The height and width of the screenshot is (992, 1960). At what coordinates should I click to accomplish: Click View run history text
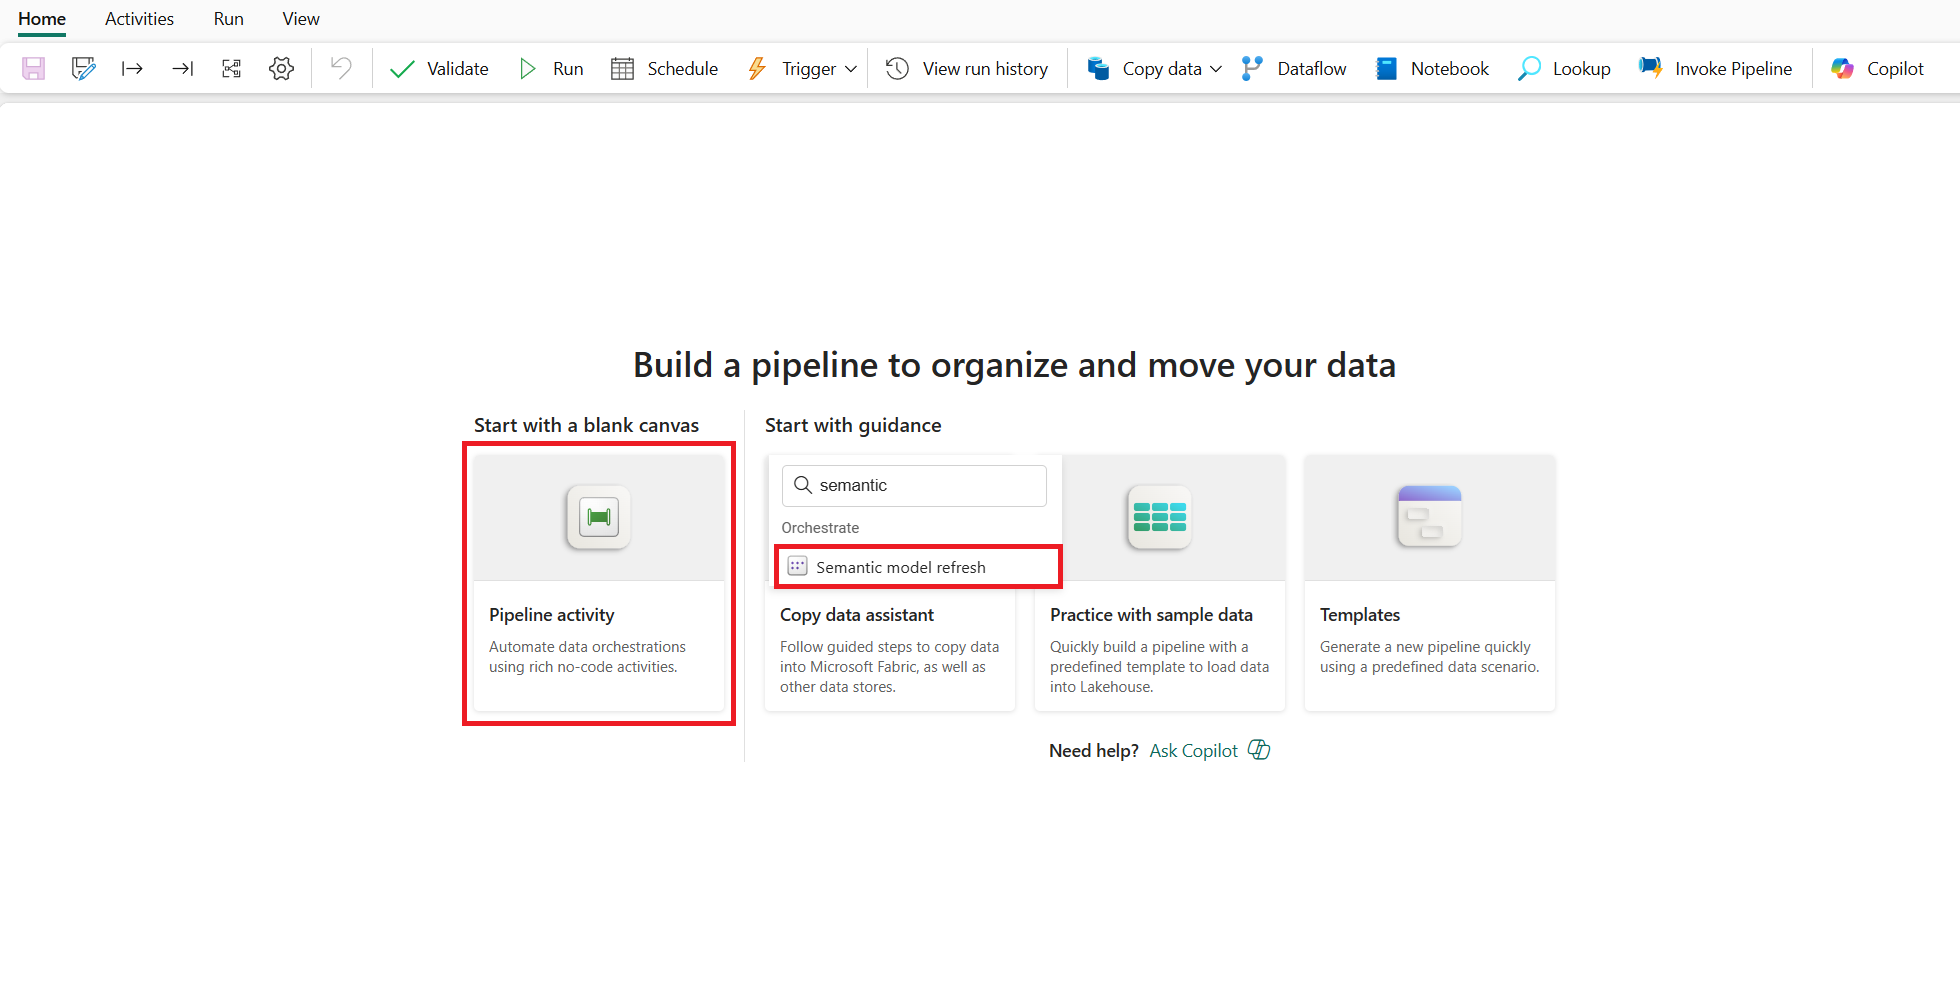click(x=985, y=69)
